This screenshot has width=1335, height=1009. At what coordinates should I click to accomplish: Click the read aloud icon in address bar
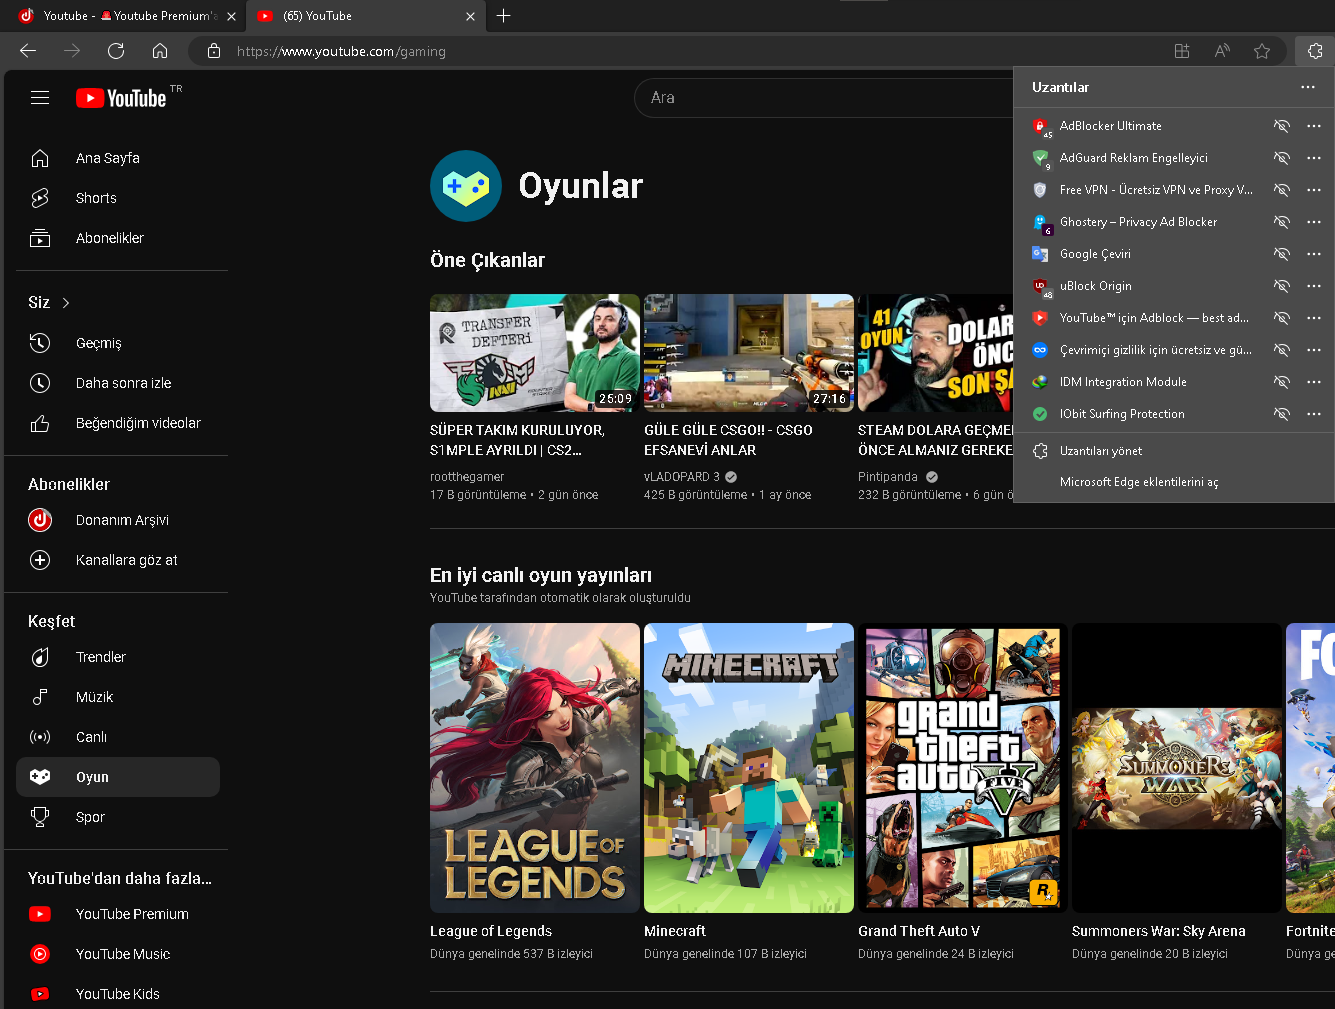pyautogui.click(x=1222, y=51)
